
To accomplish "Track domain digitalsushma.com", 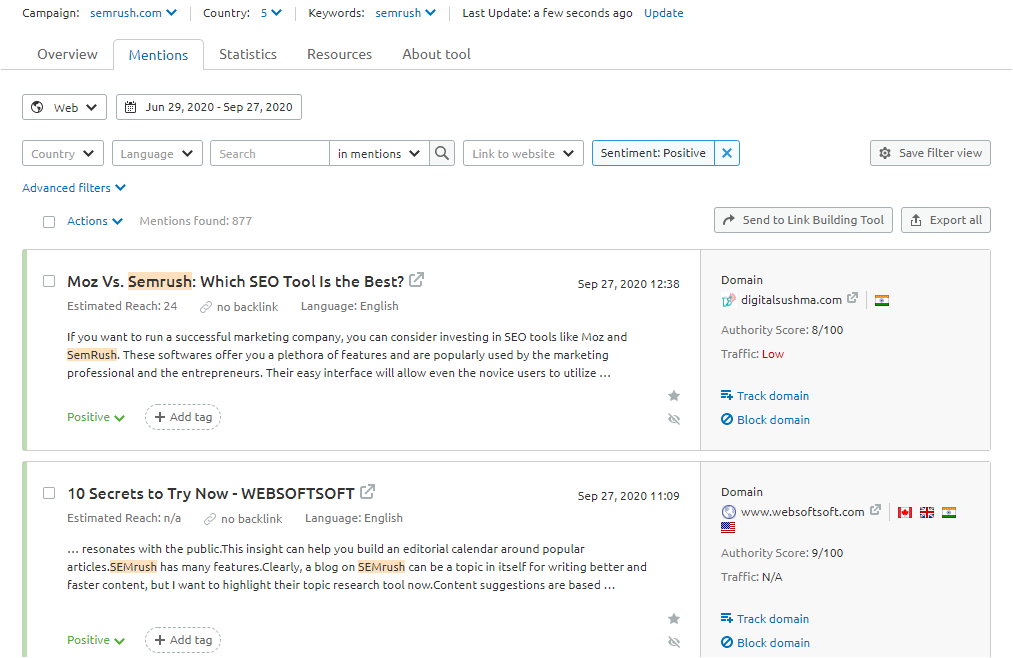I will (765, 396).
